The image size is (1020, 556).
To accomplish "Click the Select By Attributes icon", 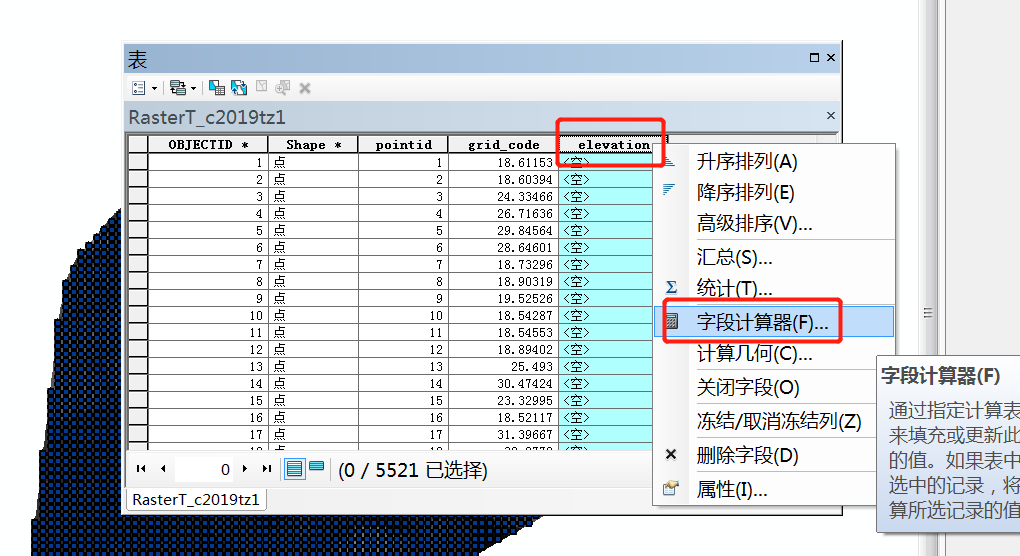I will [217, 88].
